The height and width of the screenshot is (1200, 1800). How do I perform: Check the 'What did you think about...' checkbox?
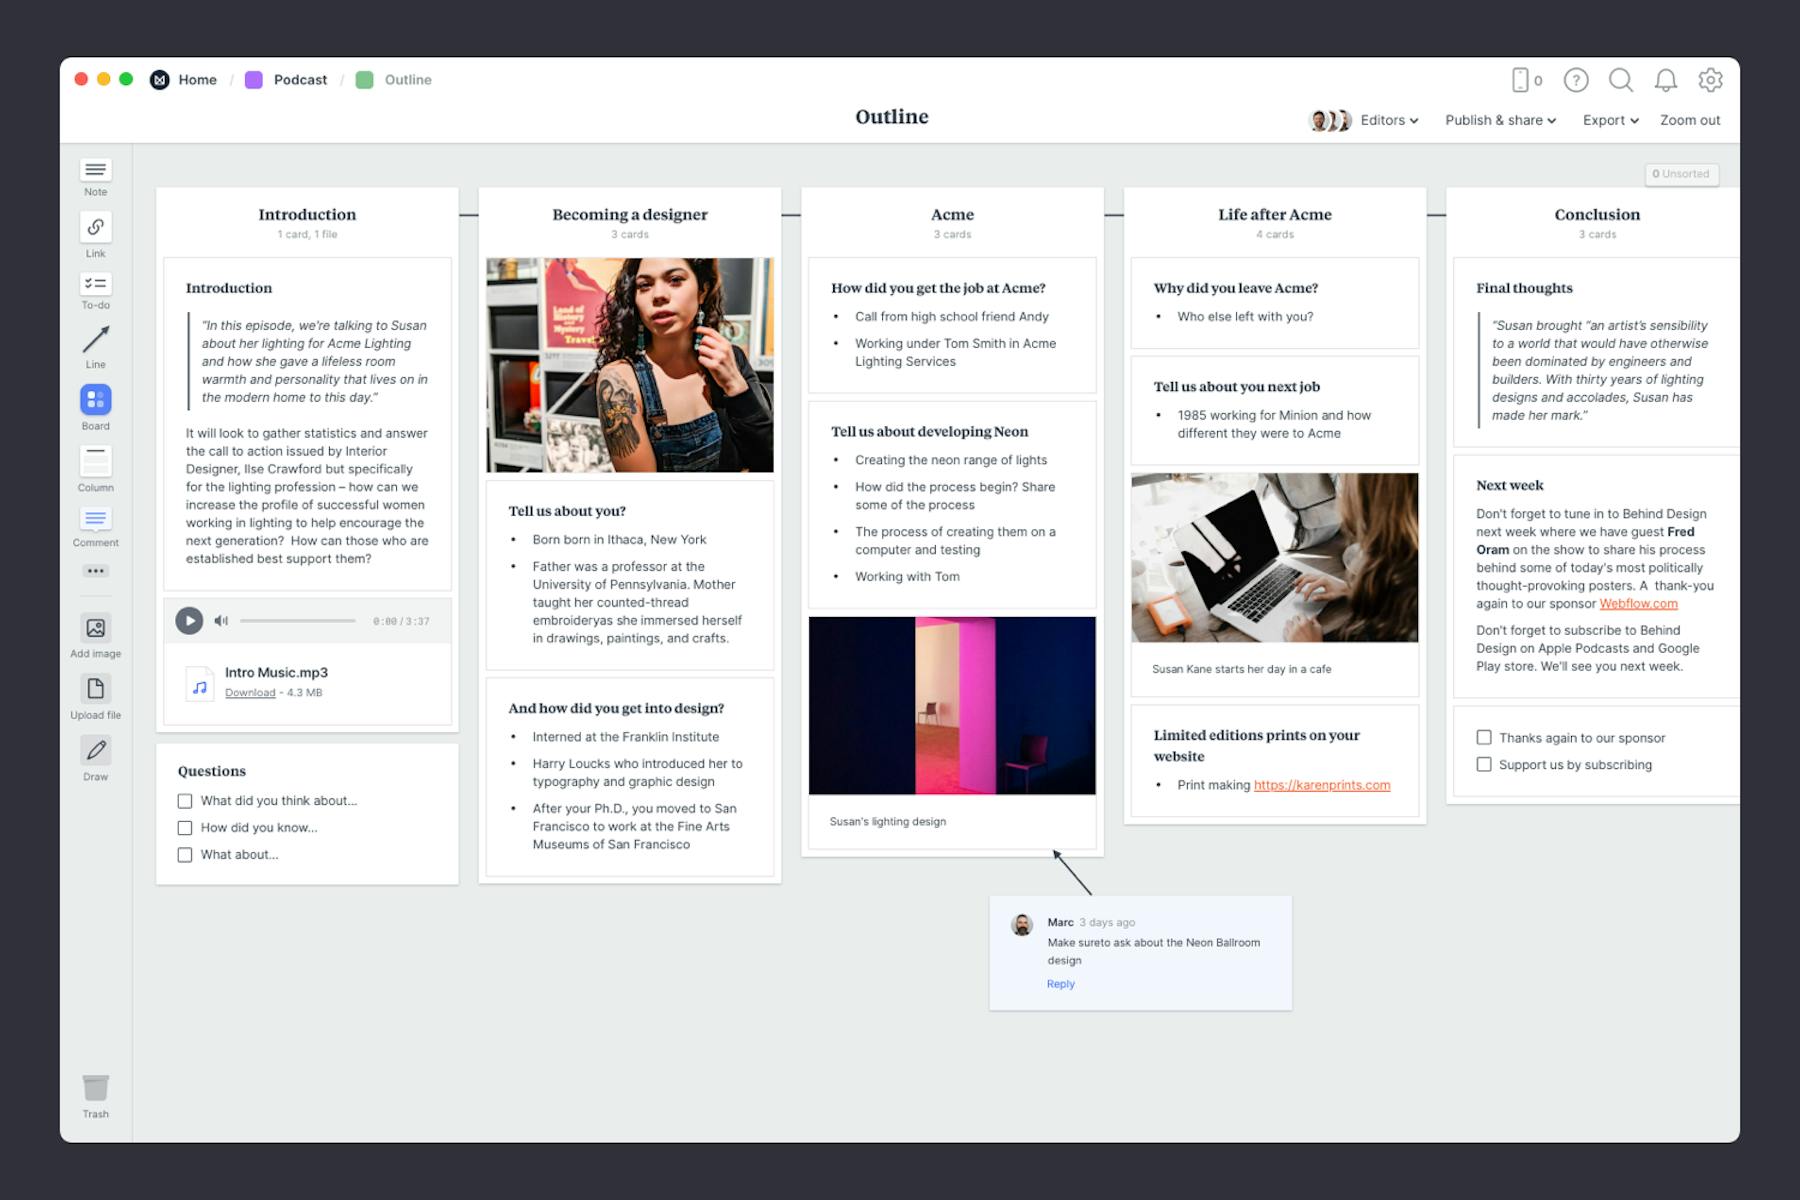[185, 800]
